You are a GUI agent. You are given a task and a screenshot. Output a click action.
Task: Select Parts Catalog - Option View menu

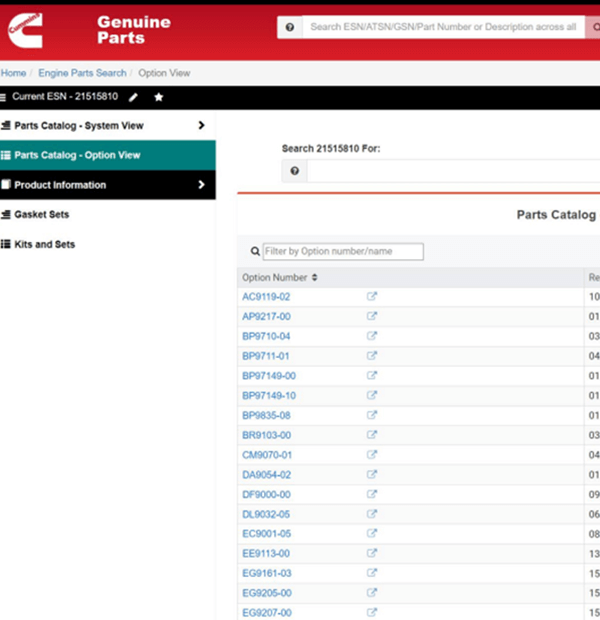tap(108, 155)
